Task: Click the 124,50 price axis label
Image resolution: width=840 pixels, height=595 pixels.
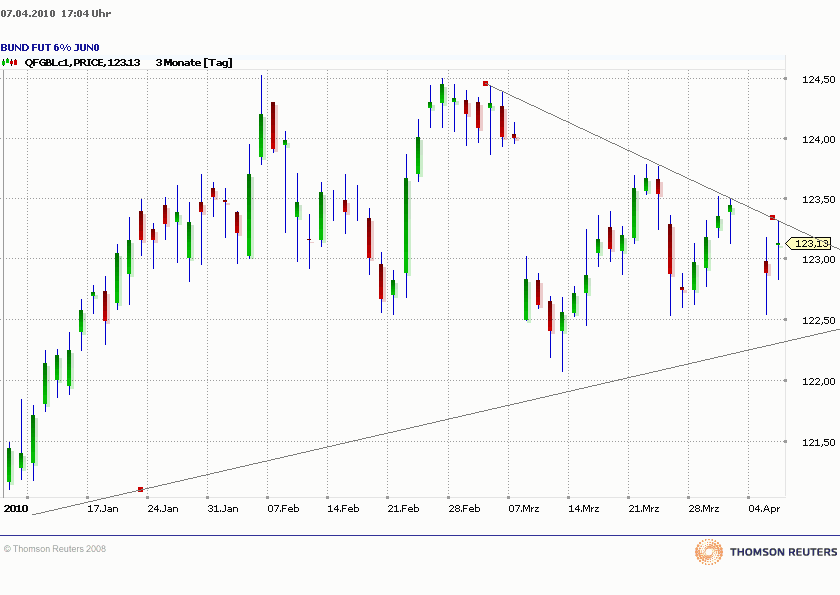Action: tap(819, 79)
